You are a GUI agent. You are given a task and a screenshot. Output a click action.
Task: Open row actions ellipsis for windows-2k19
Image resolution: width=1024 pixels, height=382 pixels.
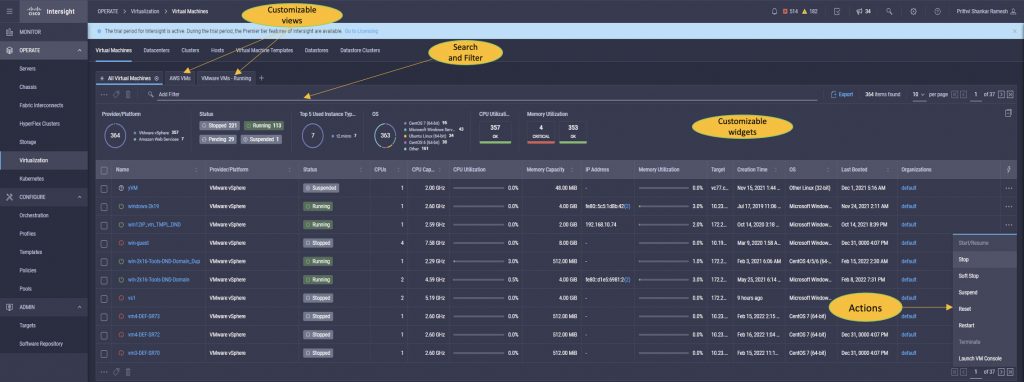[x=1010, y=206]
